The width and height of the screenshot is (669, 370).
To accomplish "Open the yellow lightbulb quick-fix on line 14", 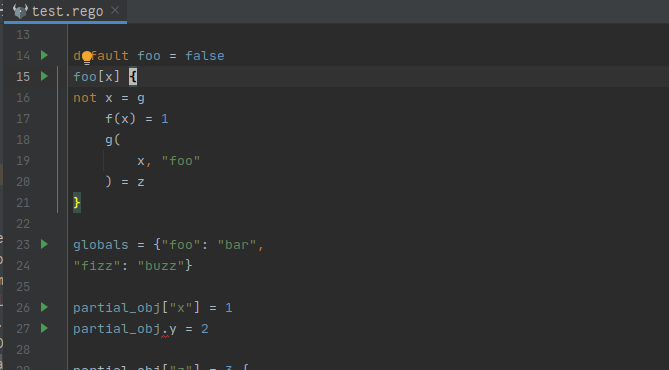I will tap(87, 57).
